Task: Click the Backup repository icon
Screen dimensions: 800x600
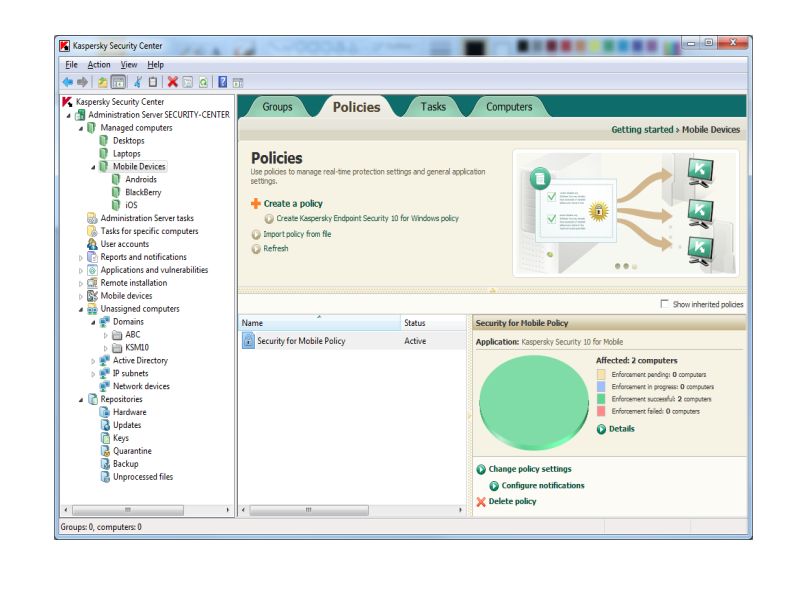Action: point(105,464)
